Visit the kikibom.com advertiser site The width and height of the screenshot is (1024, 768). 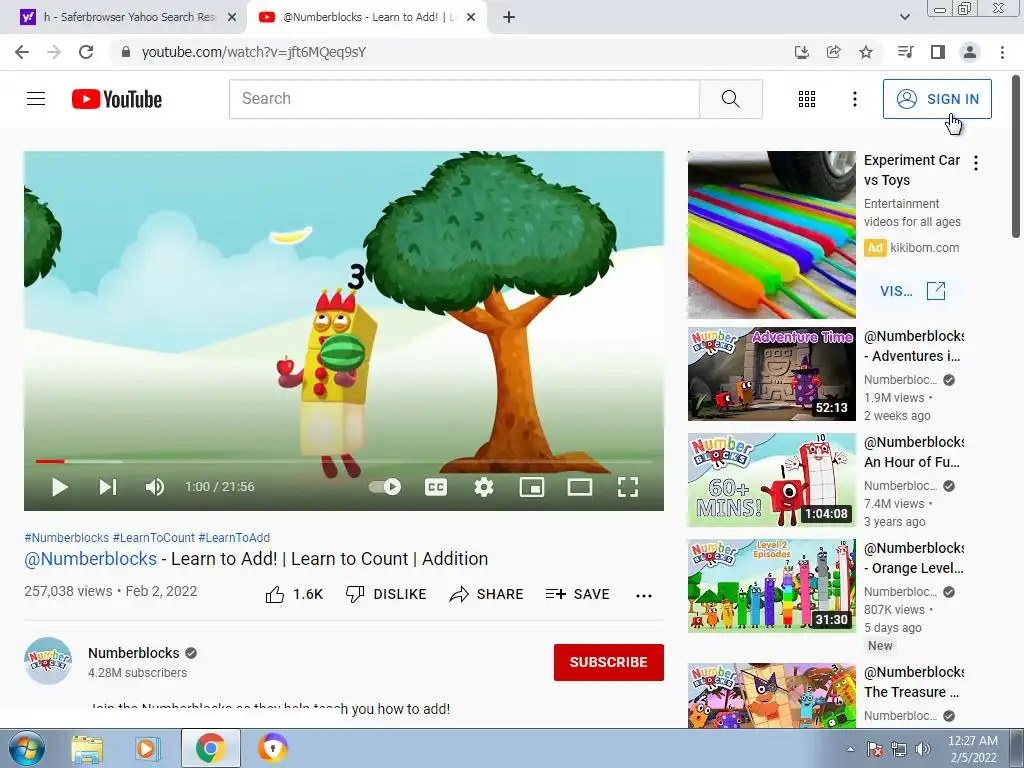912,291
